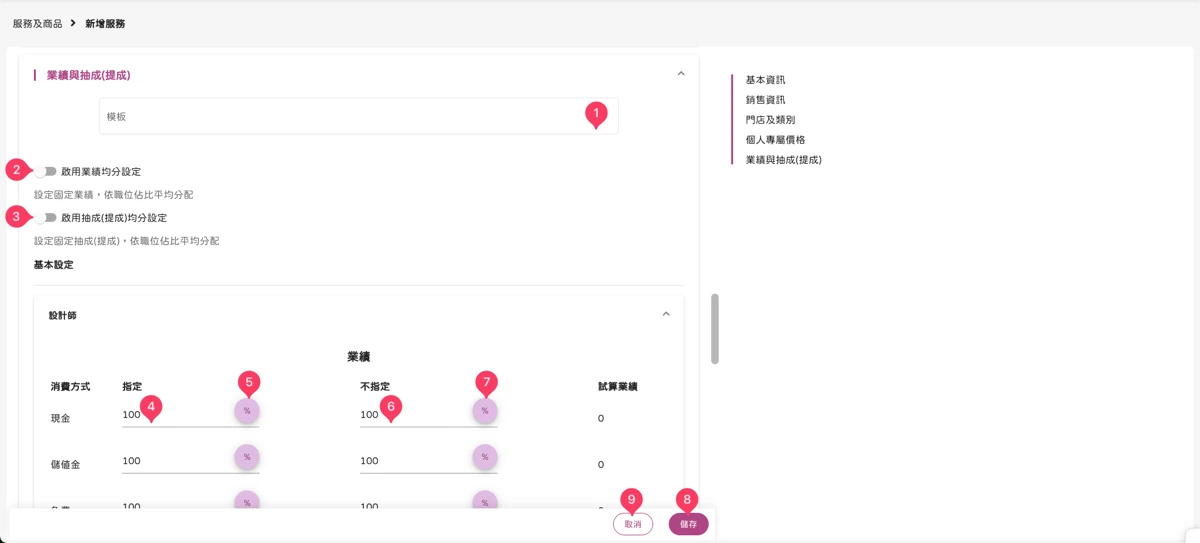The width and height of the screenshot is (1200, 543).
Task: Click the 取消 cancel button
Action: pos(633,524)
